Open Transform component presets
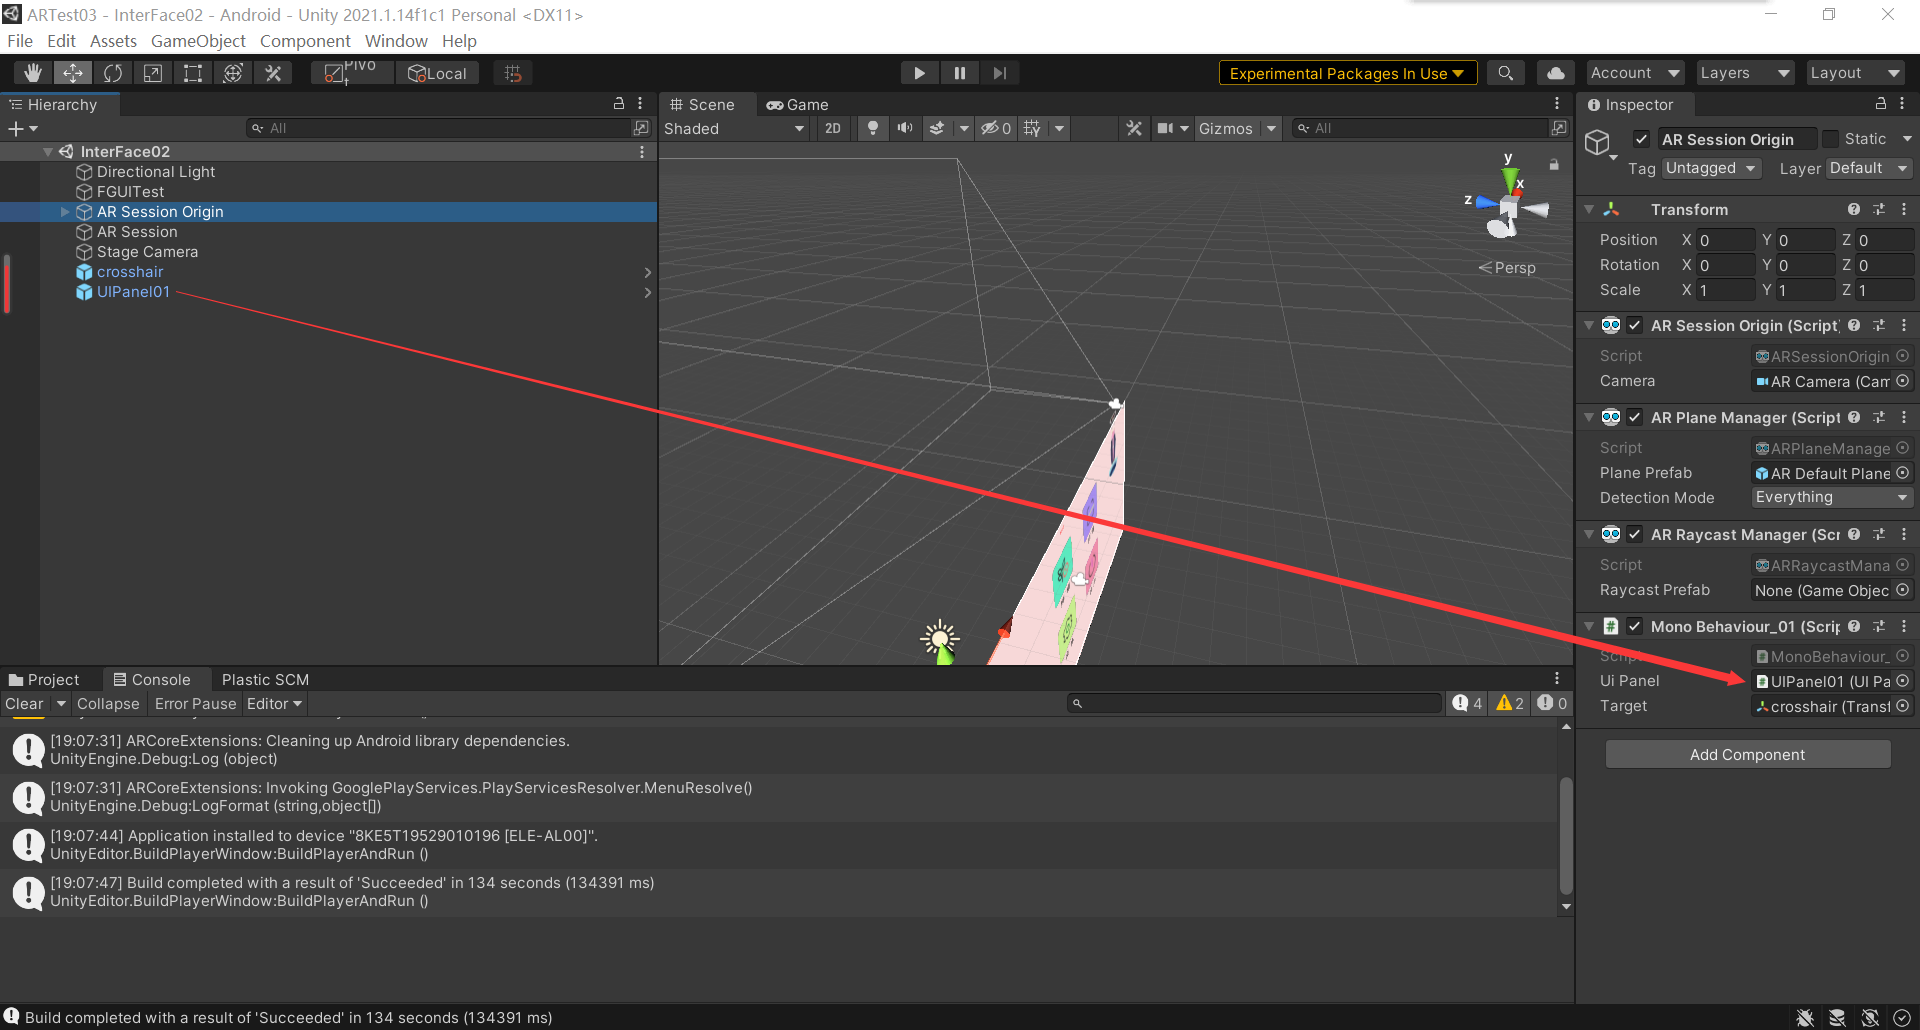This screenshot has height=1030, width=1920. [1879, 209]
